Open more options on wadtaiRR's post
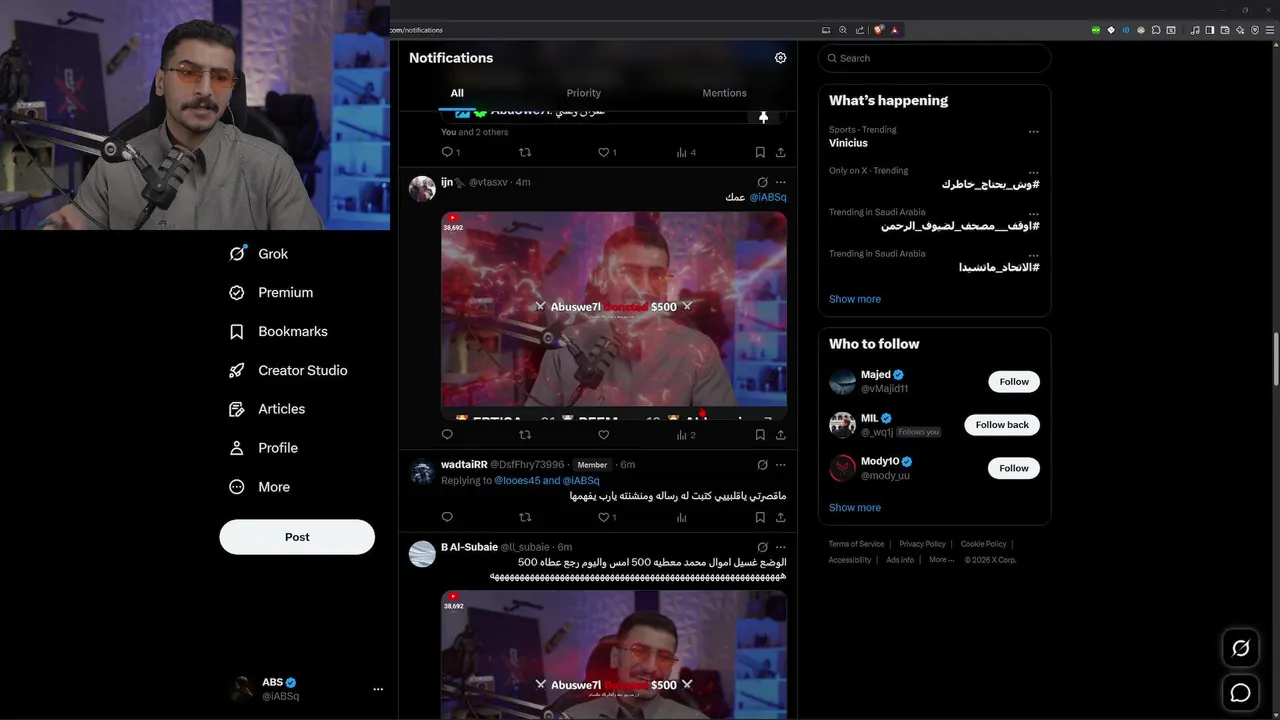Viewport: 1280px width, 720px height. tap(781, 465)
